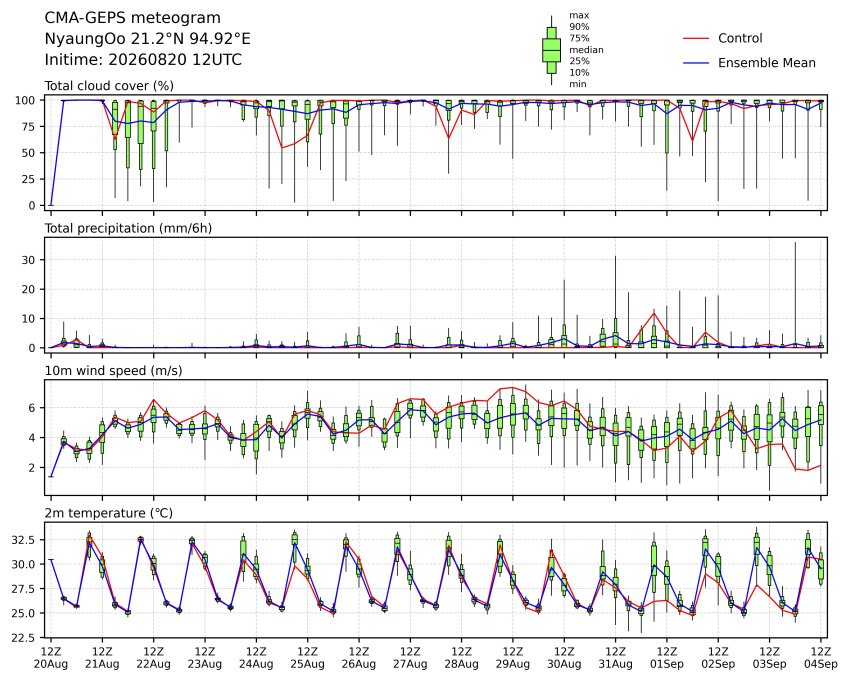This screenshot has height=681, width=849.
Task: Click the 12Z 29Aug x-axis label
Action: (x=513, y=658)
